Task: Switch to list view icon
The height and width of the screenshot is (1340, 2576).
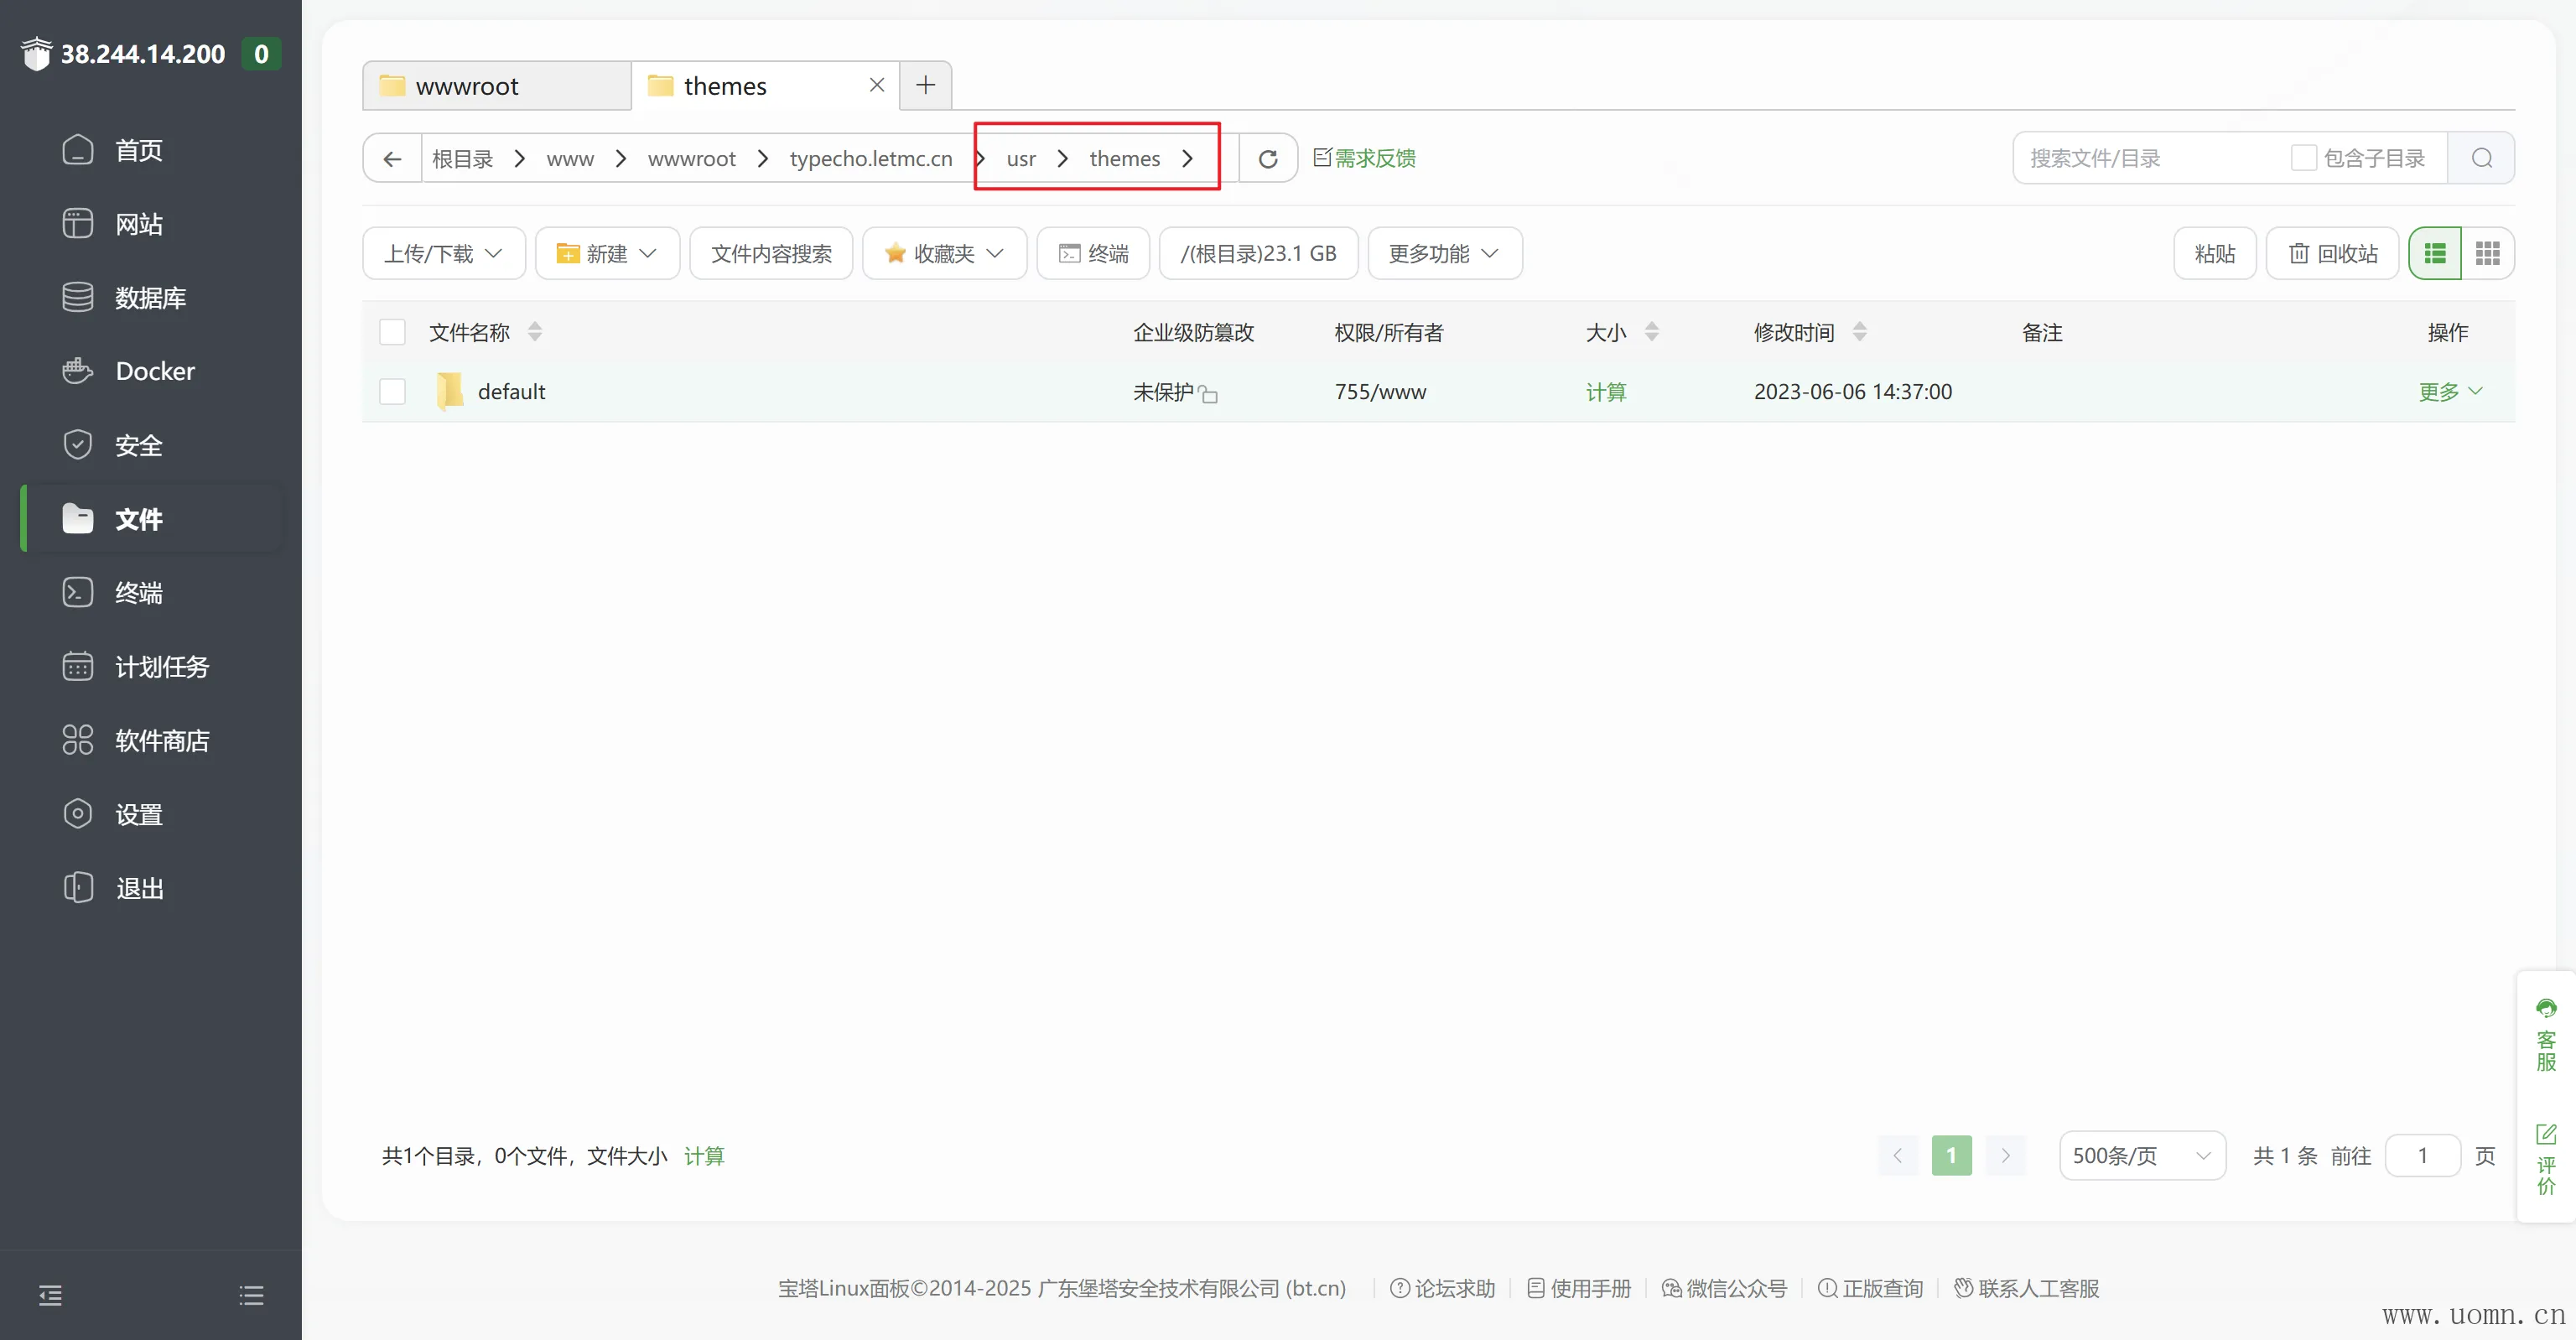Action: pyautogui.click(x=2435, y=254)
